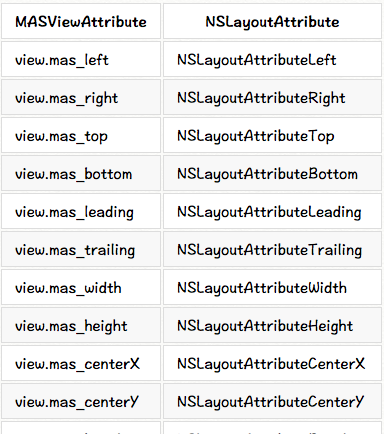This screenshot has width=384, height=434.
Task: Click the NSLayoutAttributeBottom entry
Action: pyautogui.click(x=272, y=173)
